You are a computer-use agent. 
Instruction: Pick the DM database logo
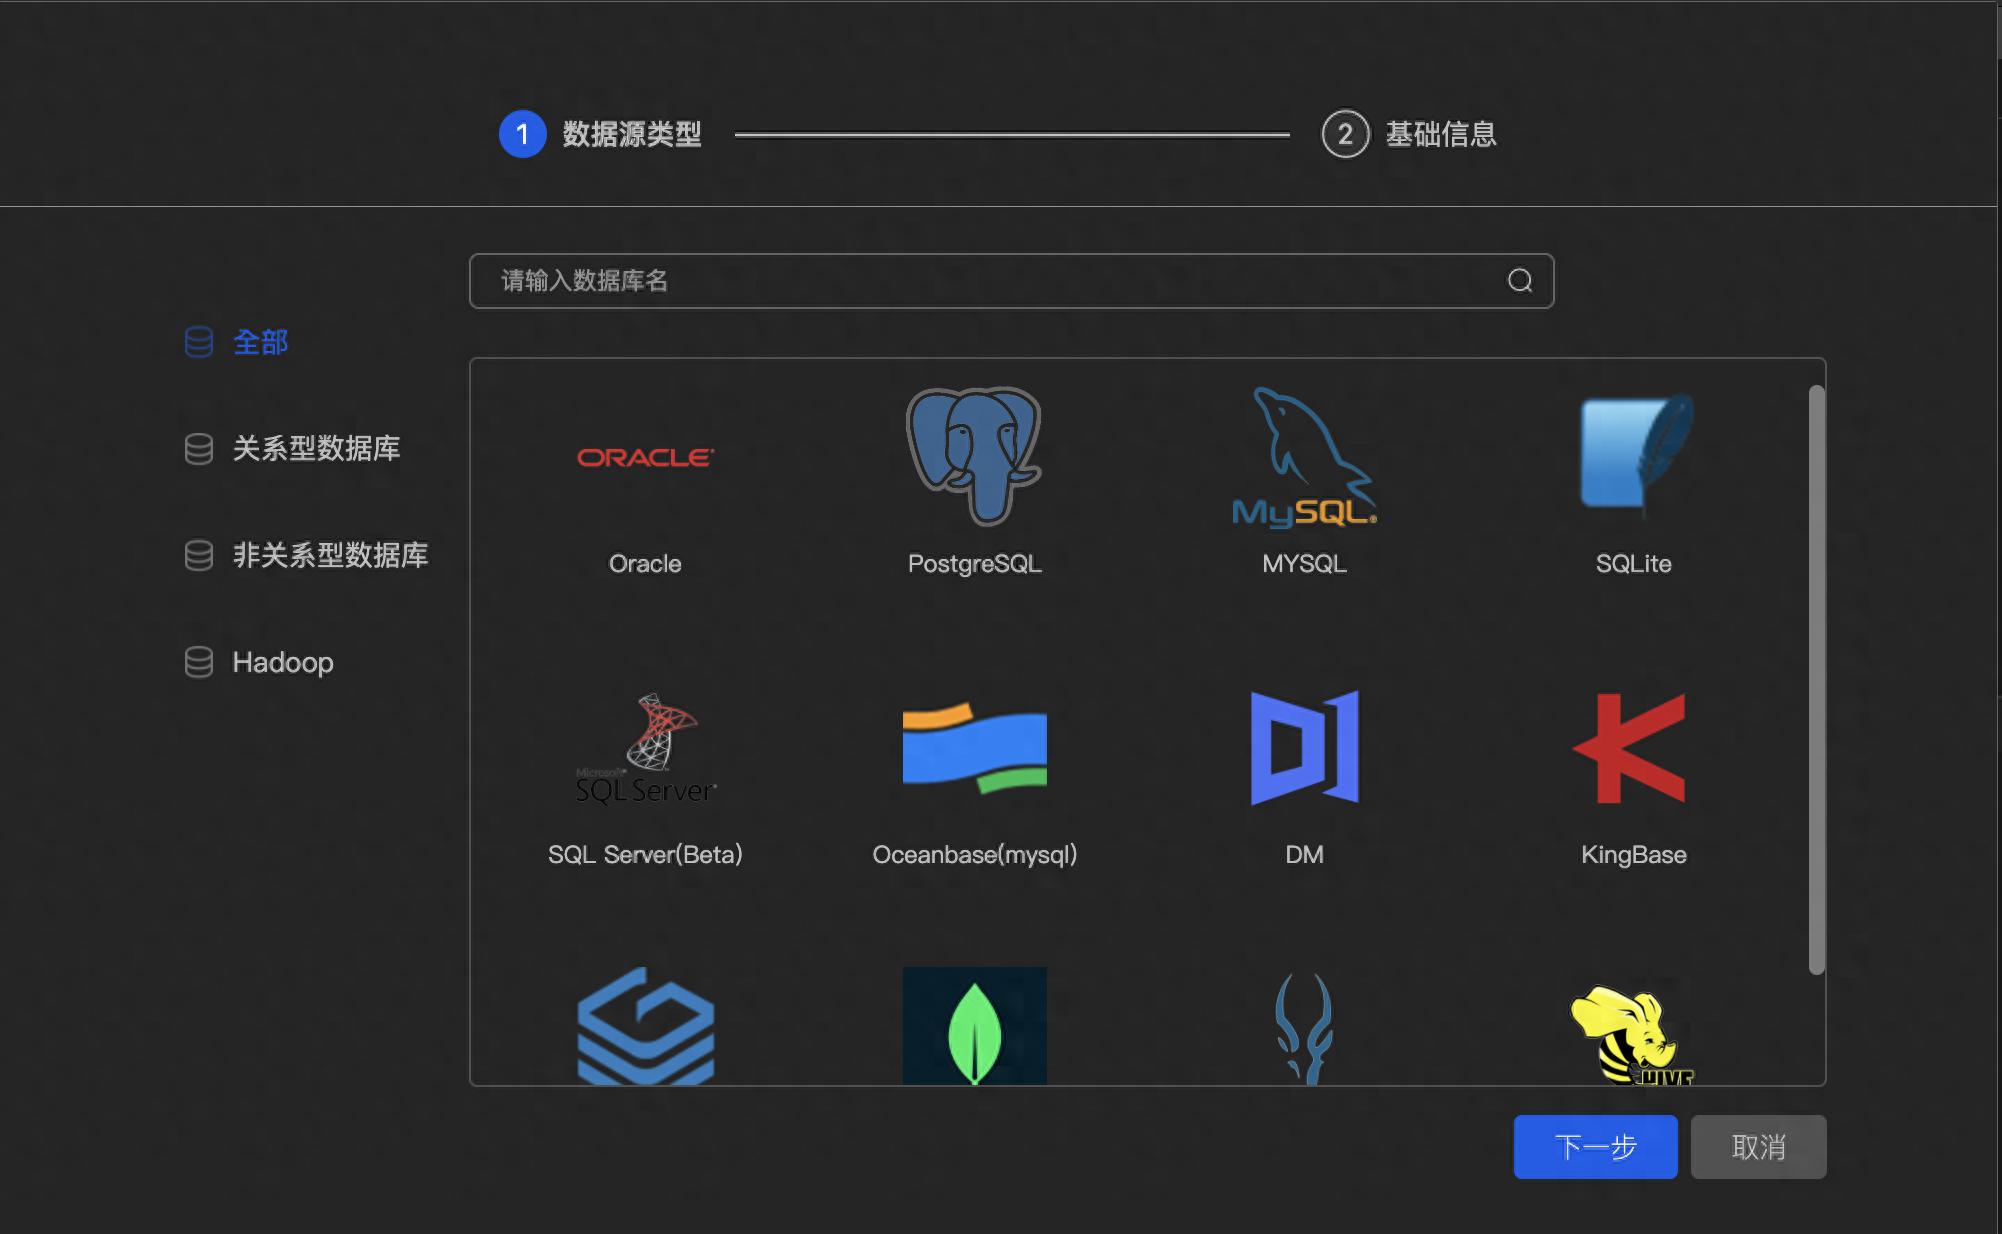click(1304, 747)
